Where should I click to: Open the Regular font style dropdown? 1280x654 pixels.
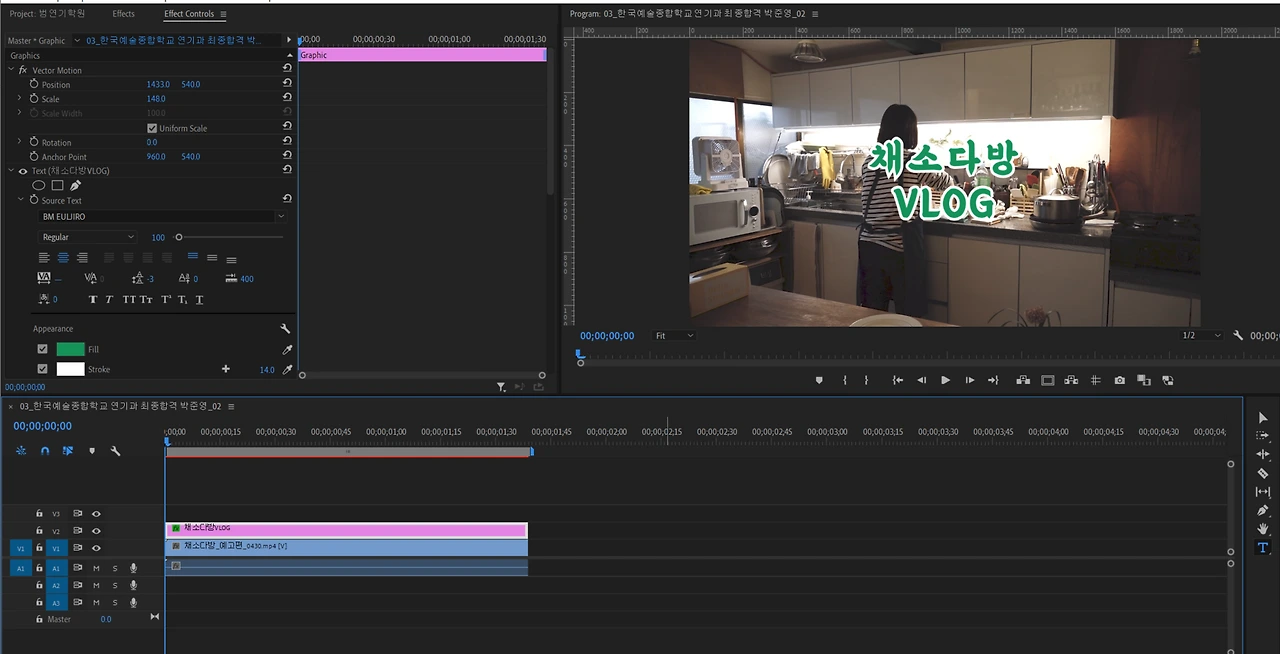87,237
